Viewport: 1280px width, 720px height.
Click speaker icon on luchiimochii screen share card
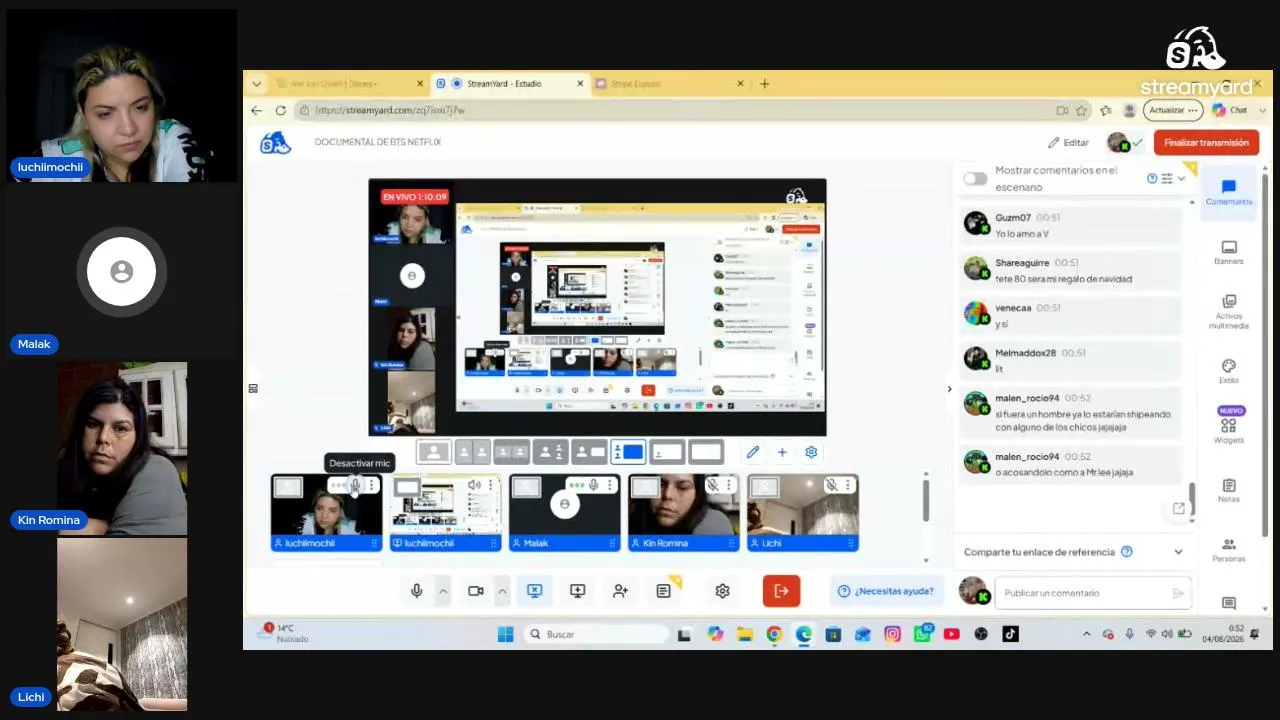474,485
